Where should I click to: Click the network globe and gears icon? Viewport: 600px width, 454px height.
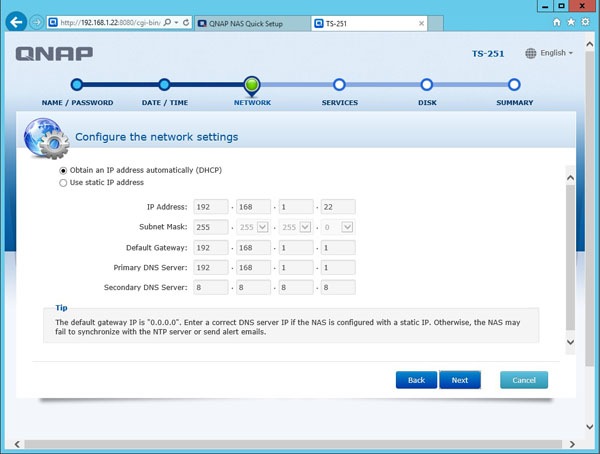tap(46, 138)
